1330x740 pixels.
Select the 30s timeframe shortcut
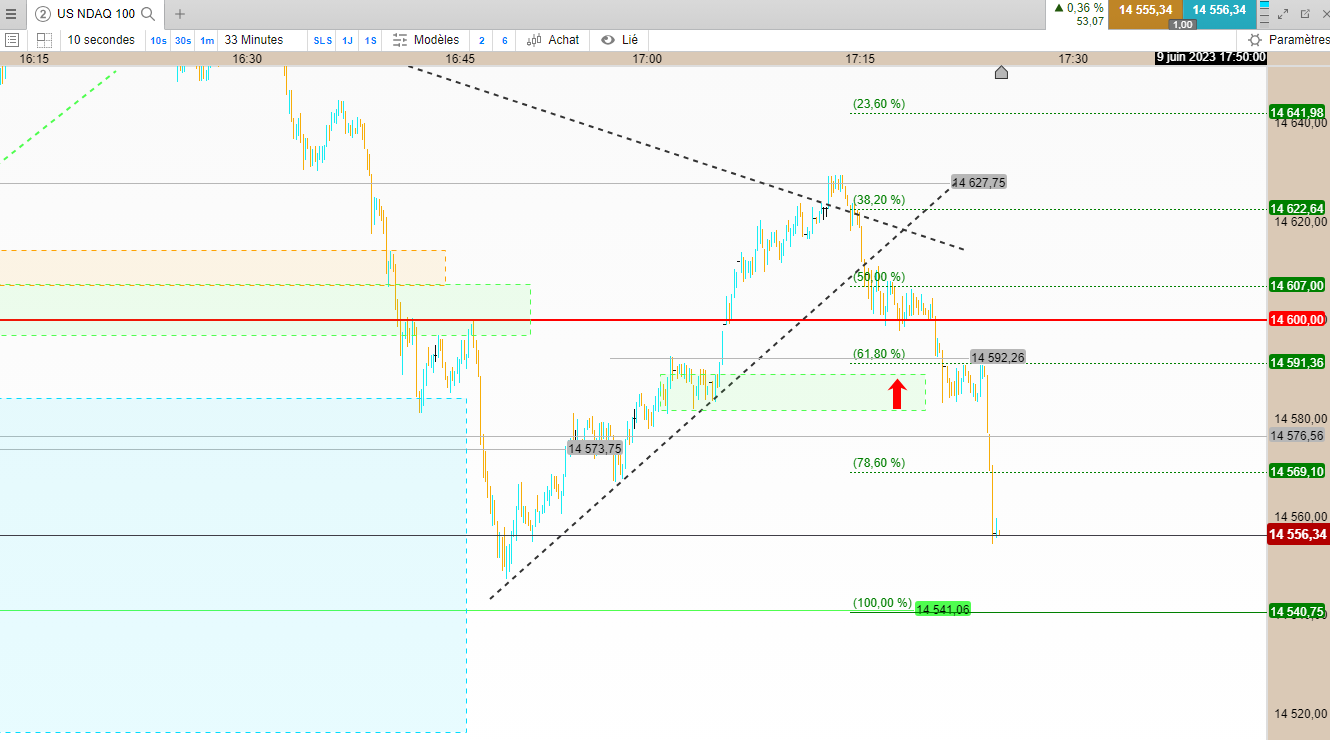click(x=182, y=40)
